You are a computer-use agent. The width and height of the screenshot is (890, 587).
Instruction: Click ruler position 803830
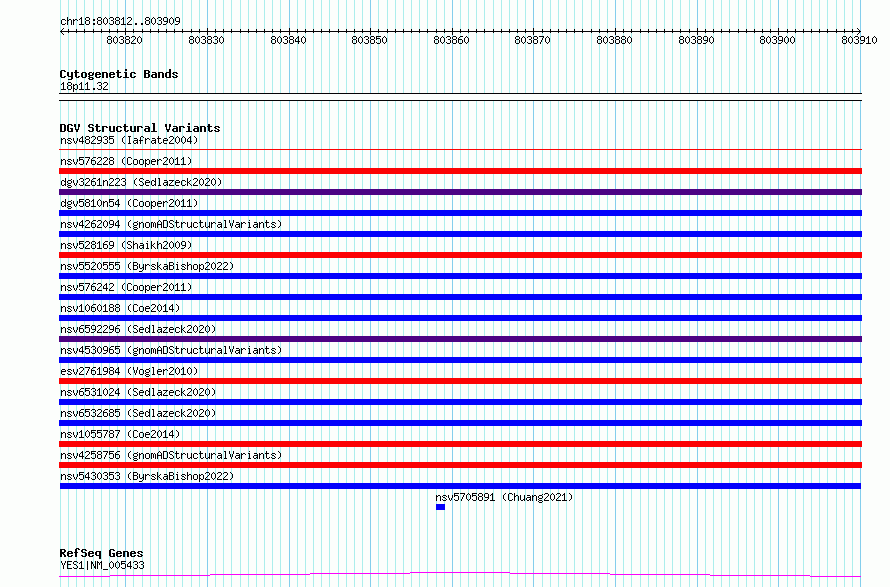coord(206,40)
